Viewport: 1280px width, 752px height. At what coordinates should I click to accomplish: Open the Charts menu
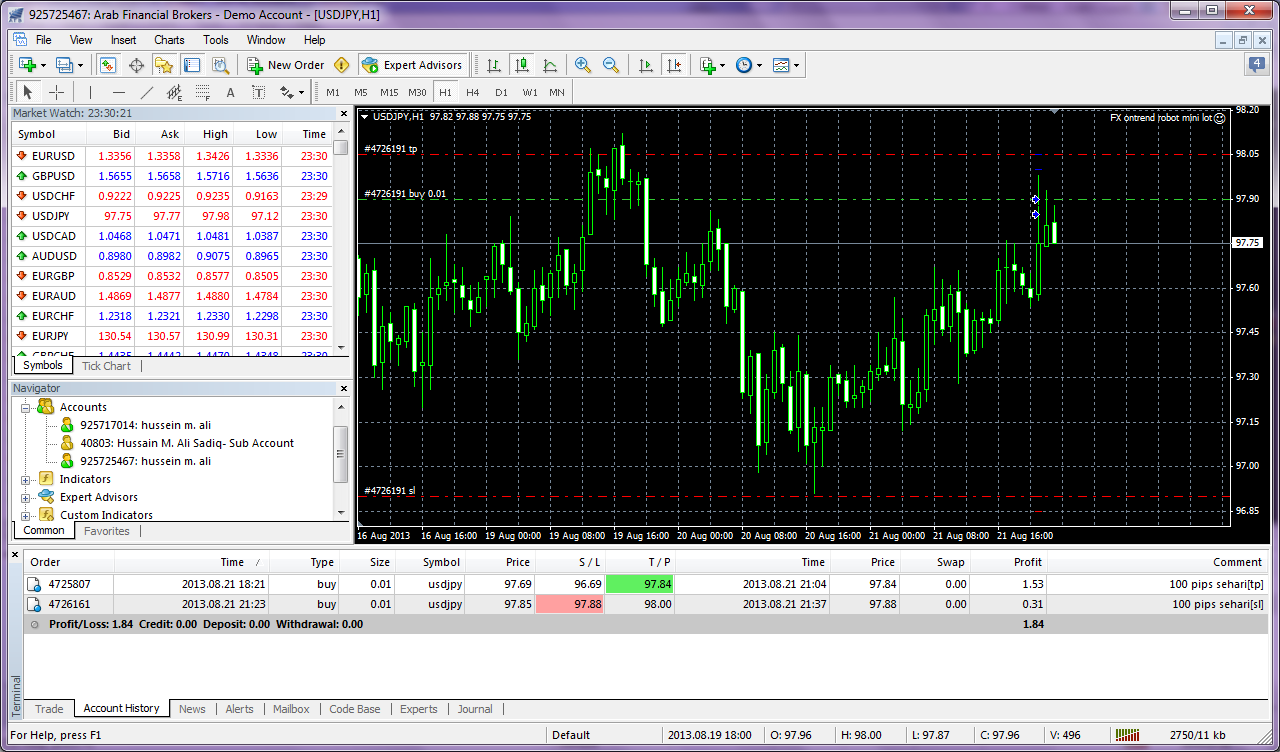click(169, 40)
